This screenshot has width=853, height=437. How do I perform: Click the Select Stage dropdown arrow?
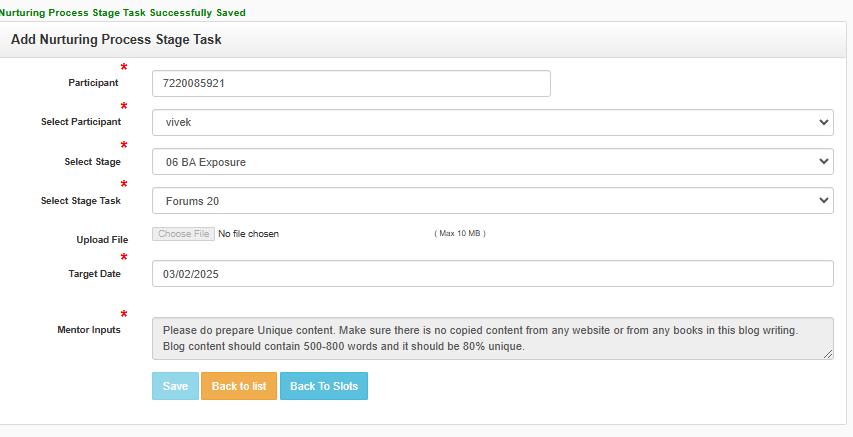[824, 161]
